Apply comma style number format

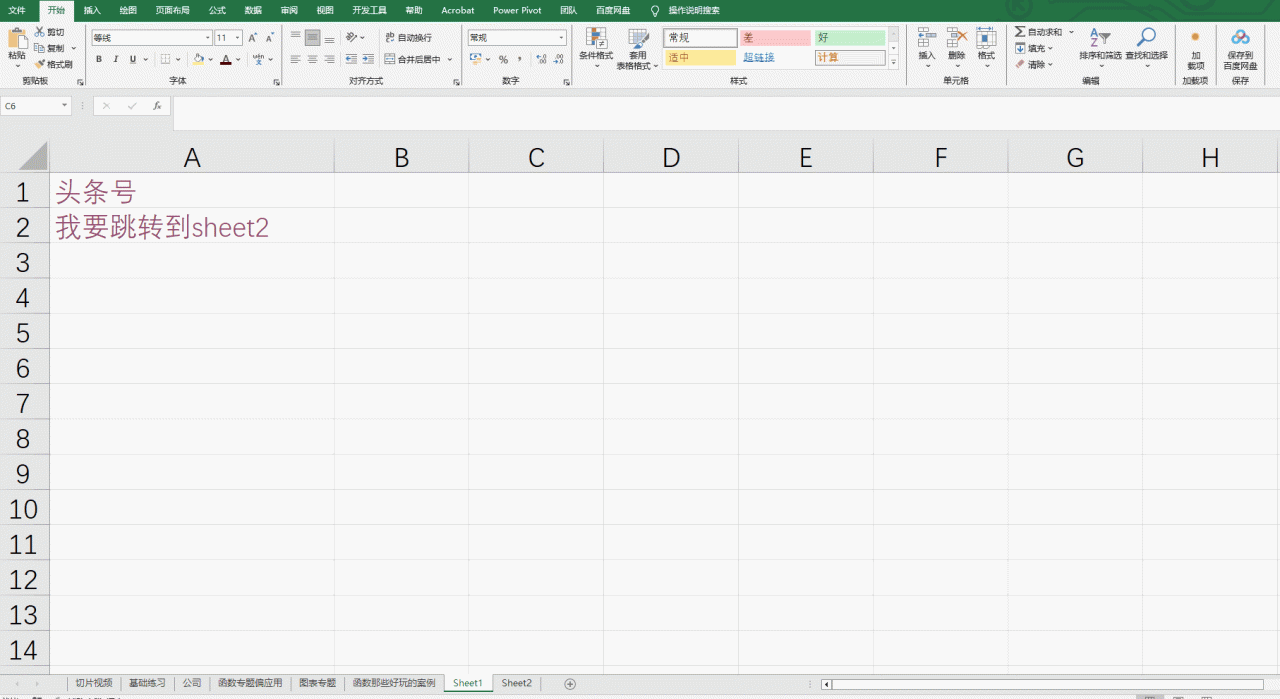[x=520, y=59]
